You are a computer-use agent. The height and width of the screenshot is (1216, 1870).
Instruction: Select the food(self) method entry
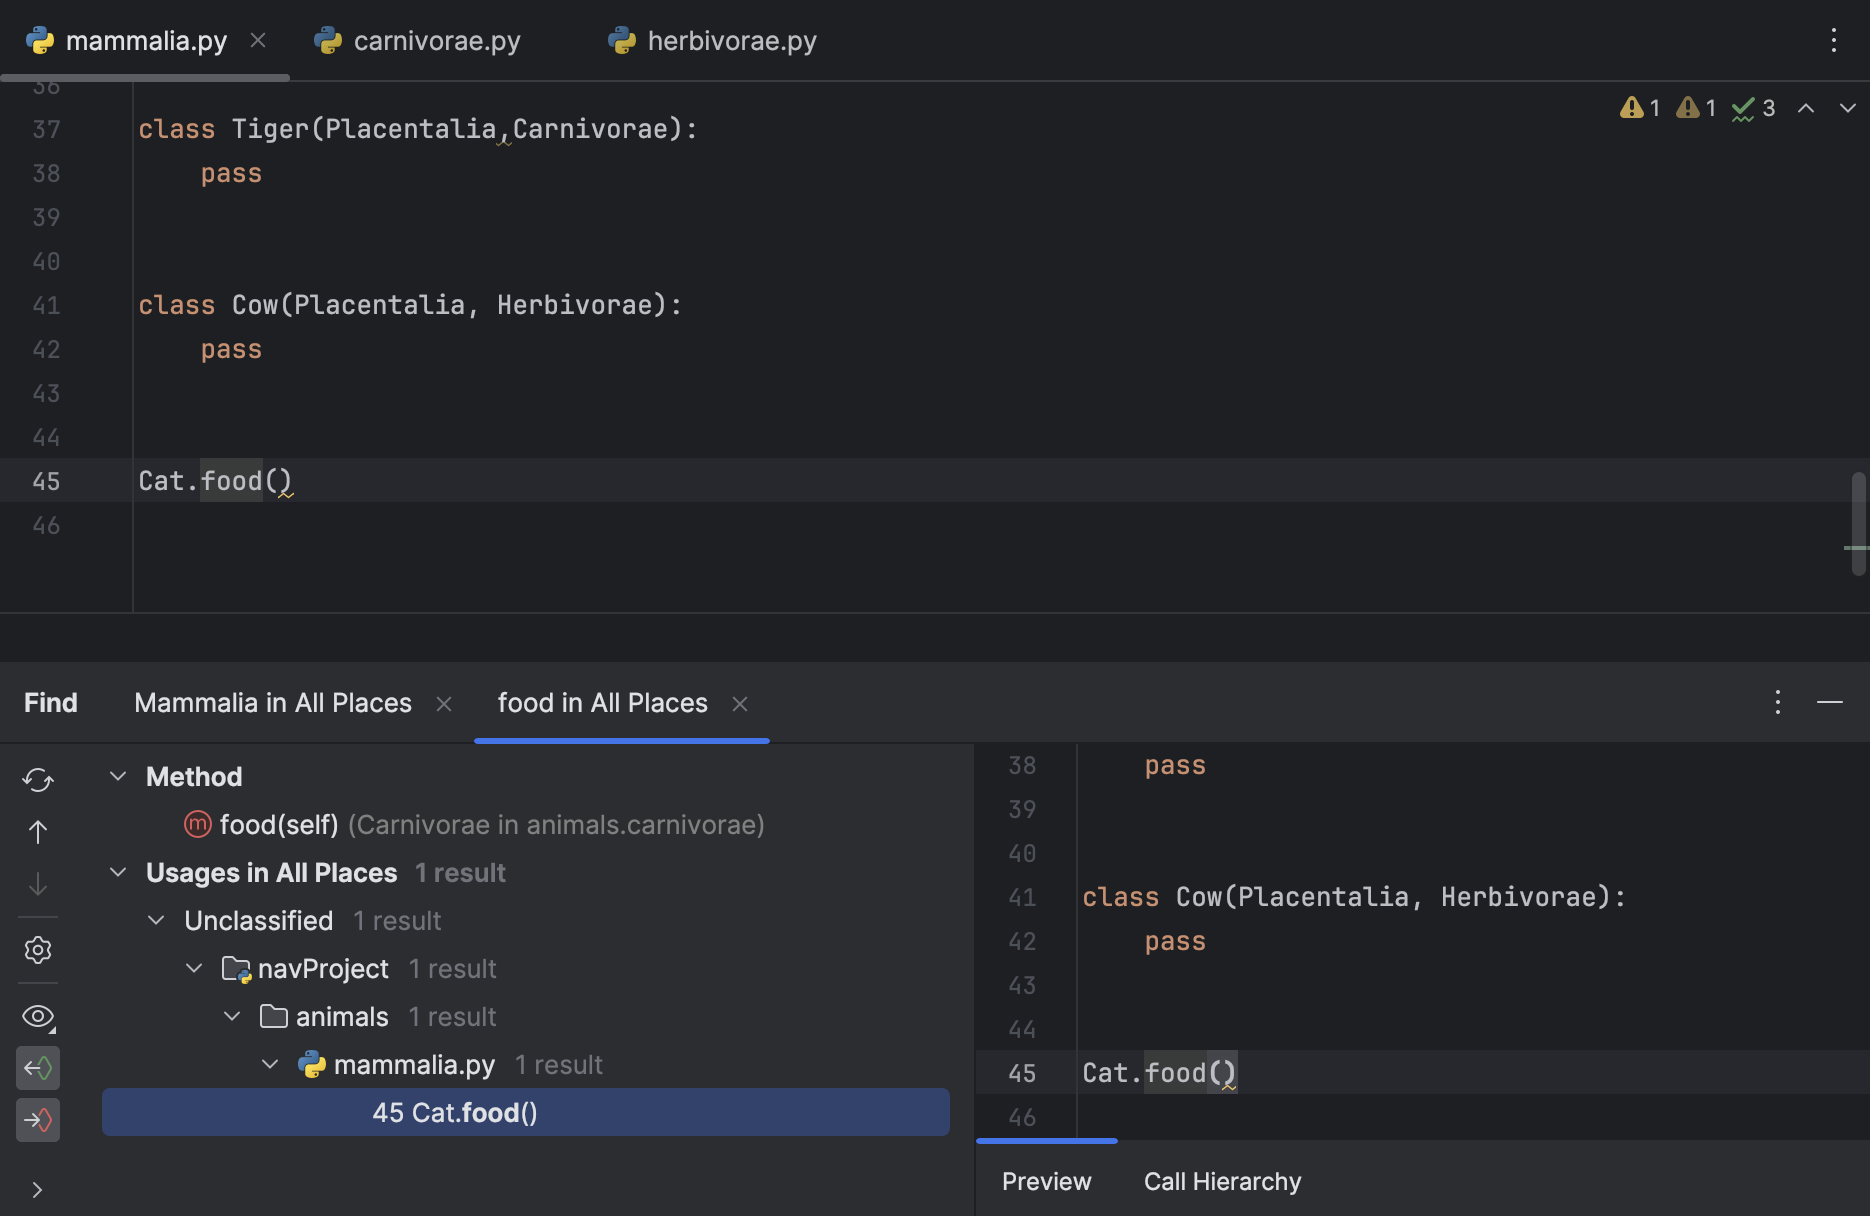coord(279,824)
